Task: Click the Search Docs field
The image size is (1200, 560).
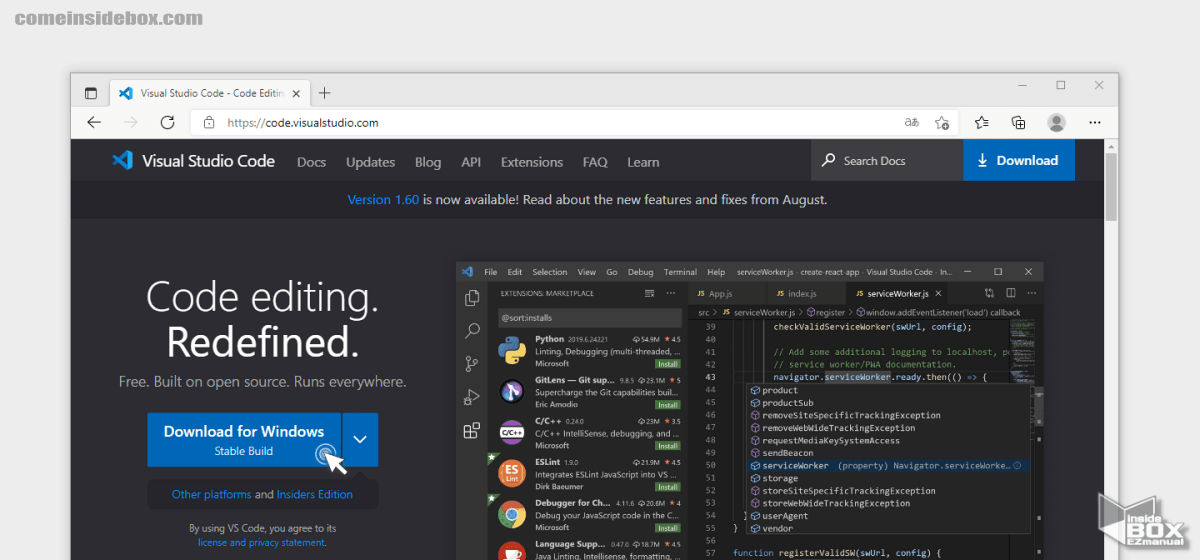Action: (x=887, y=160)
